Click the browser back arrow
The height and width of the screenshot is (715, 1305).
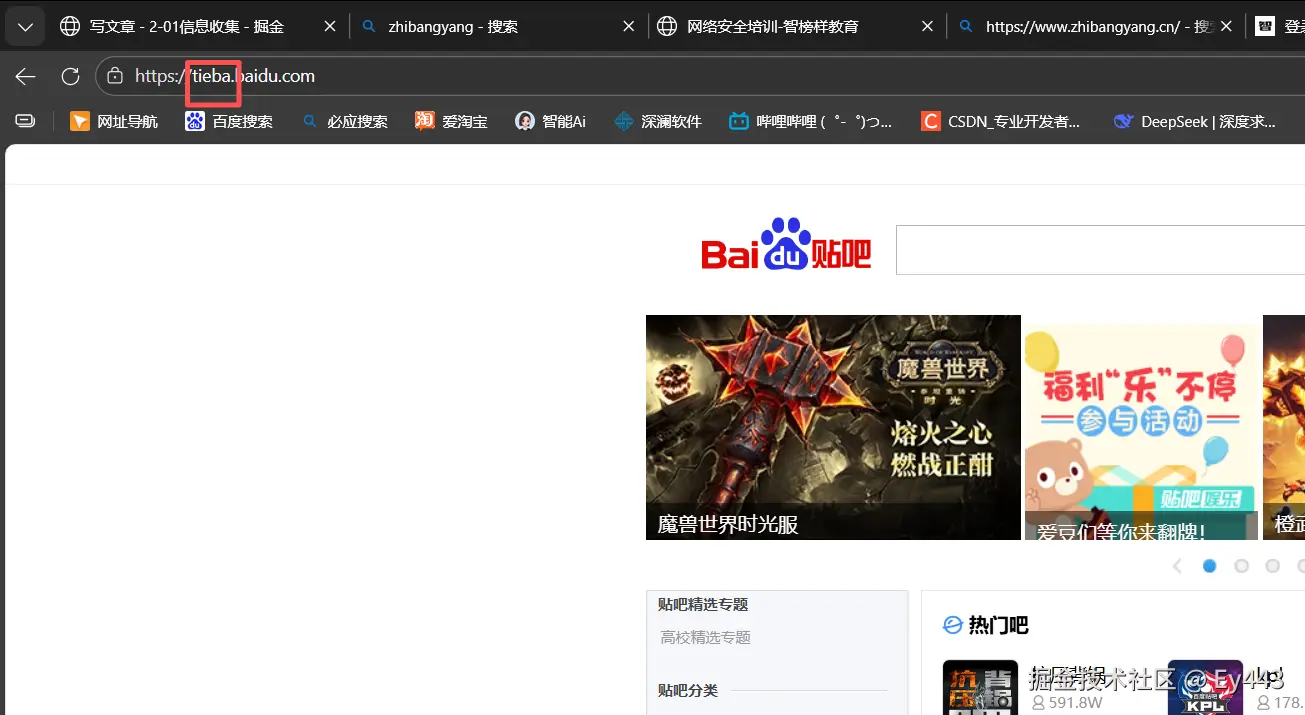coord(25,76)
